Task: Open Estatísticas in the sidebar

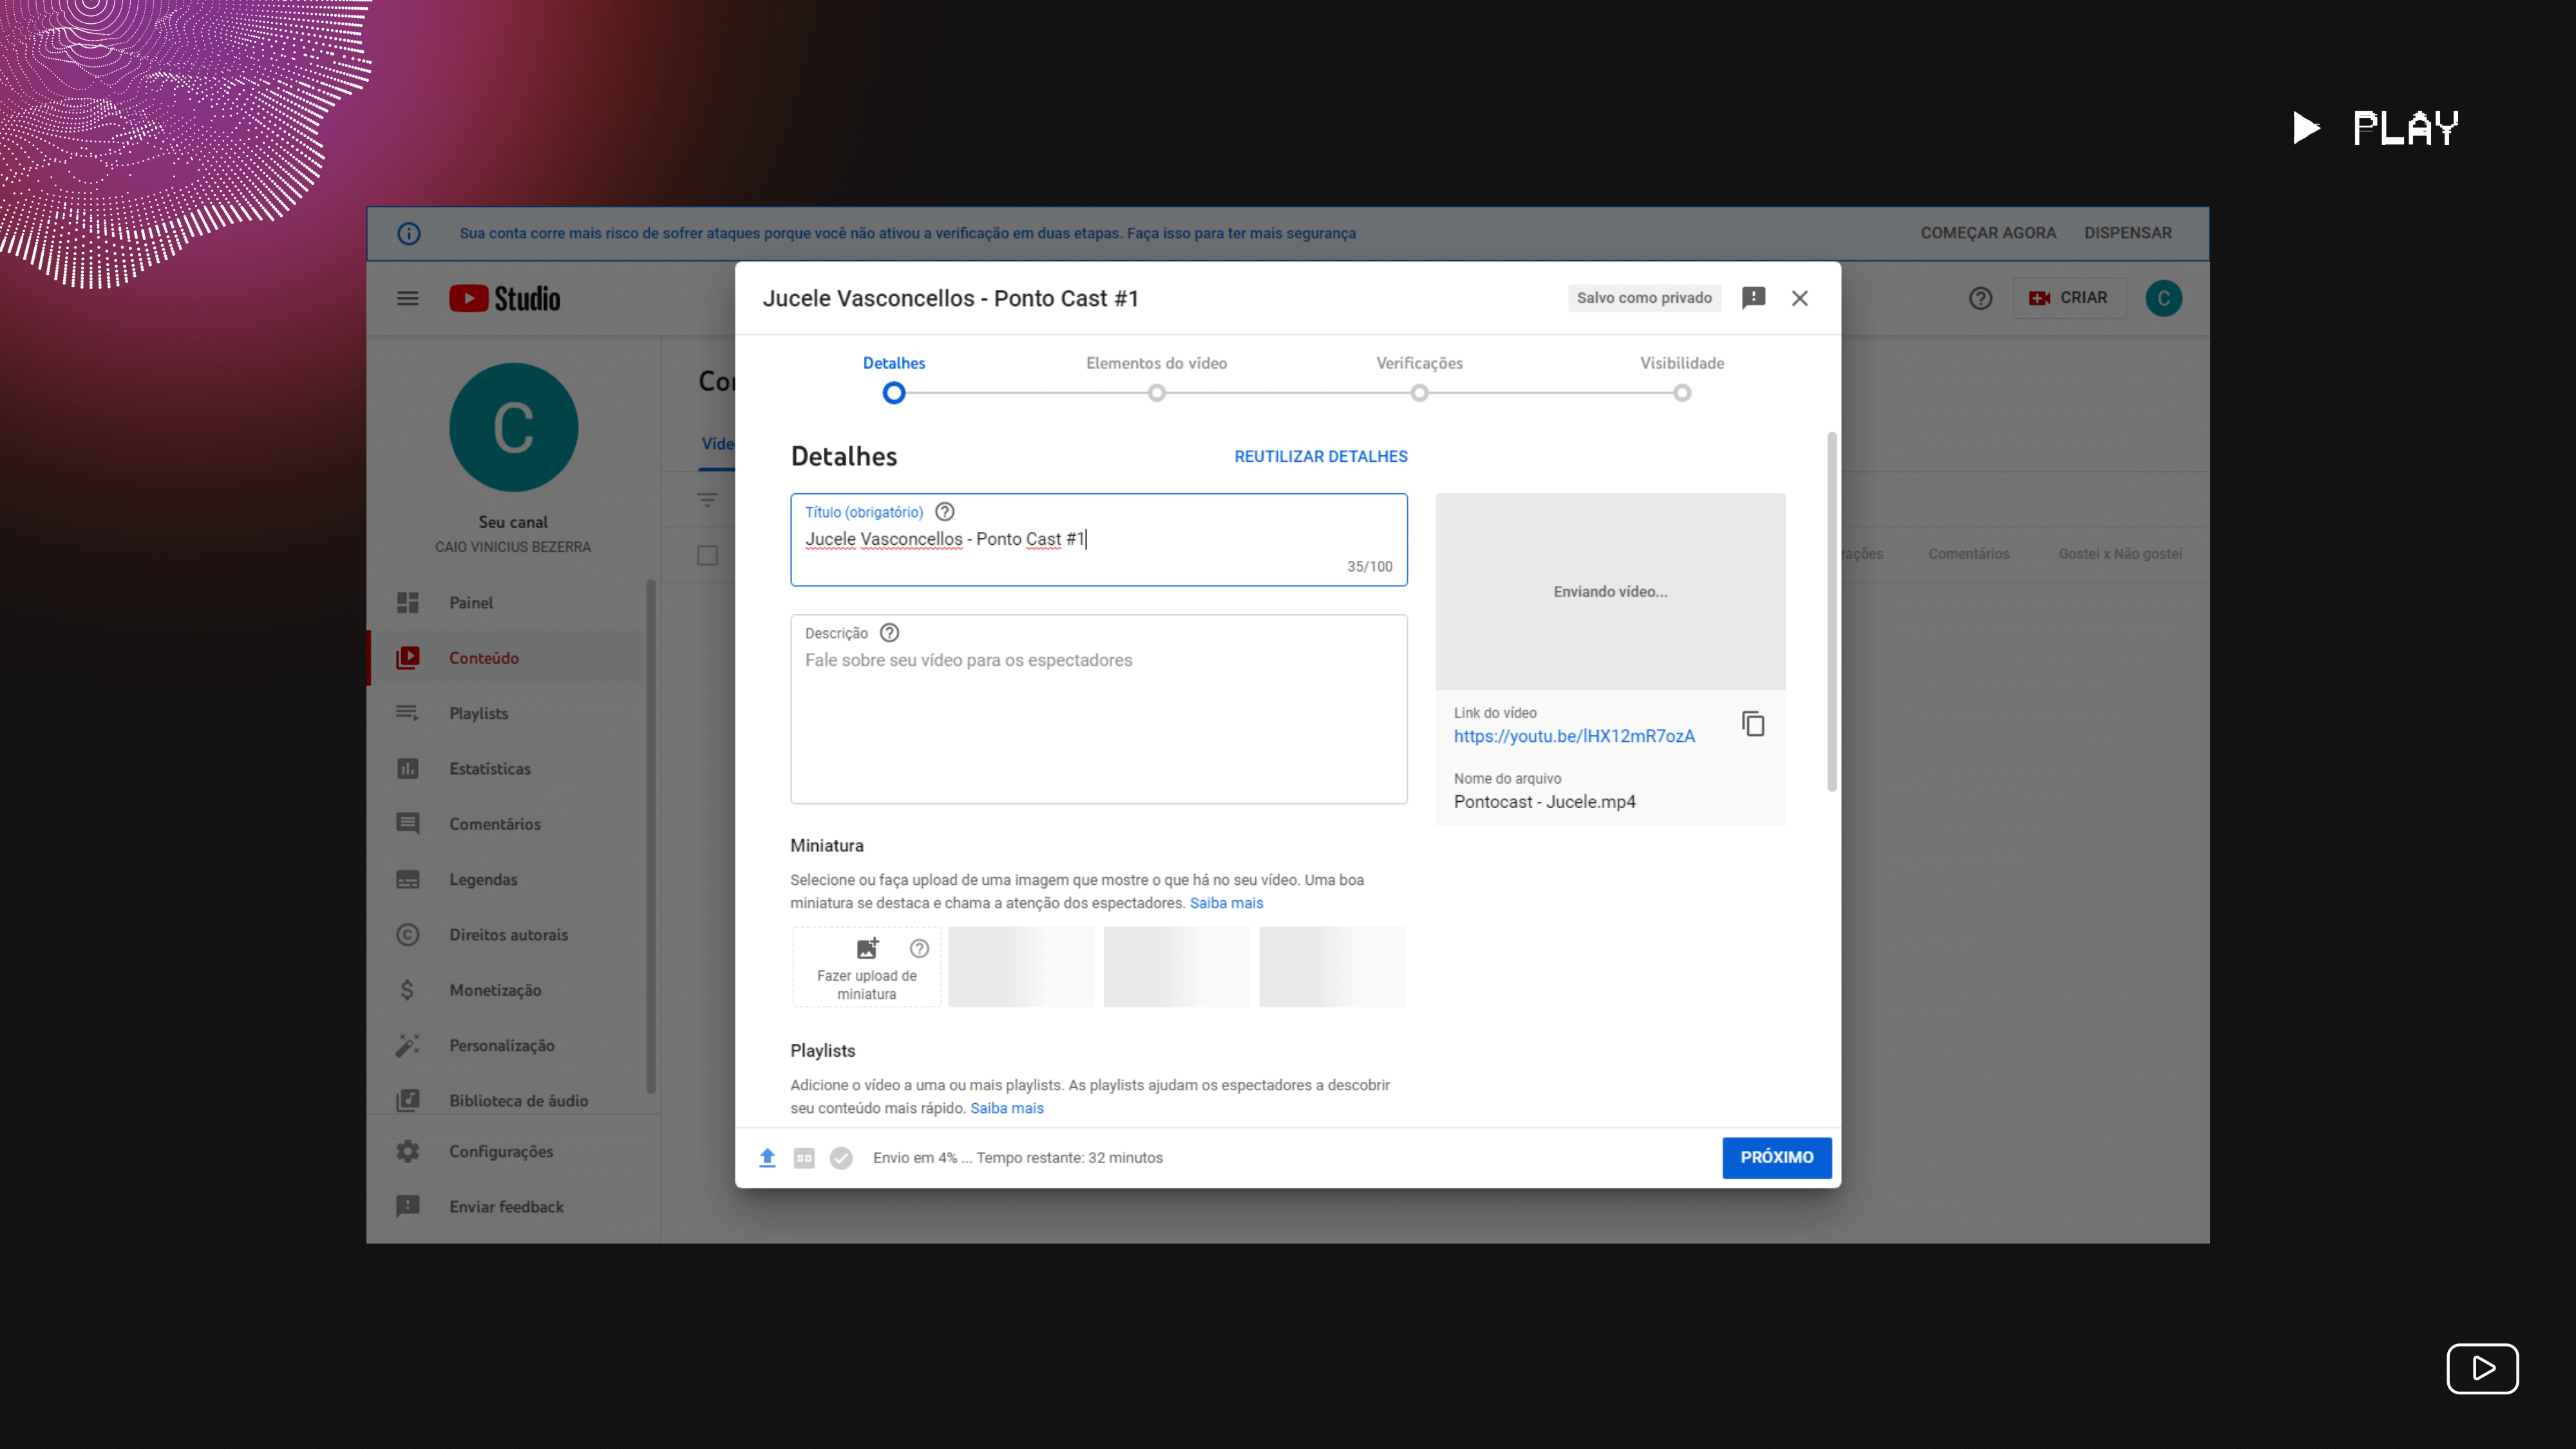Action: point(505,769)
